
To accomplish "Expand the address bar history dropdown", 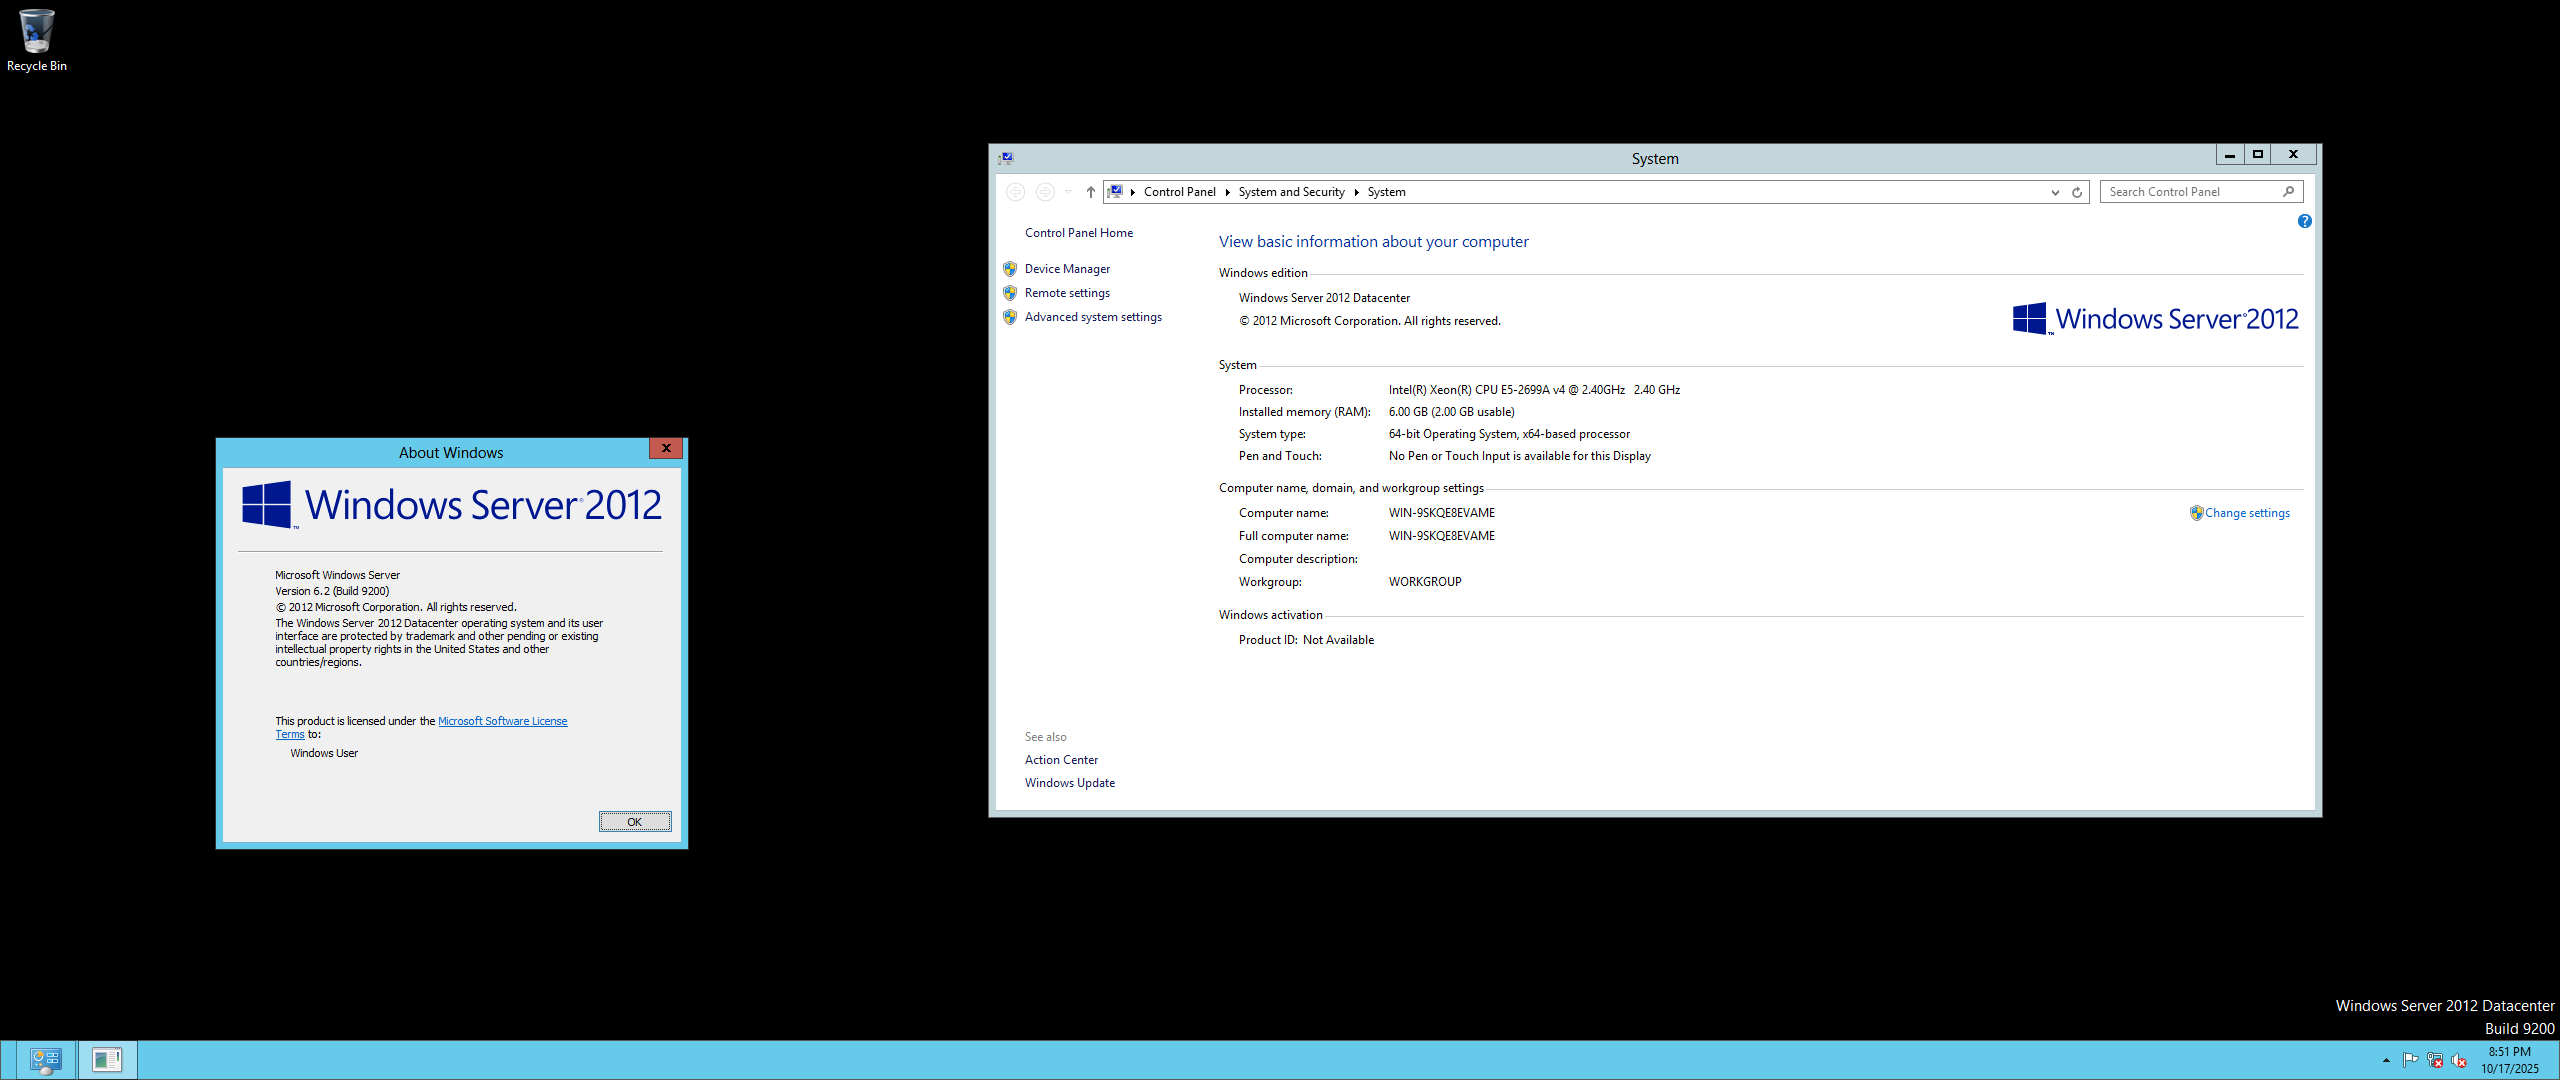I will click(x=2055, y=192).
